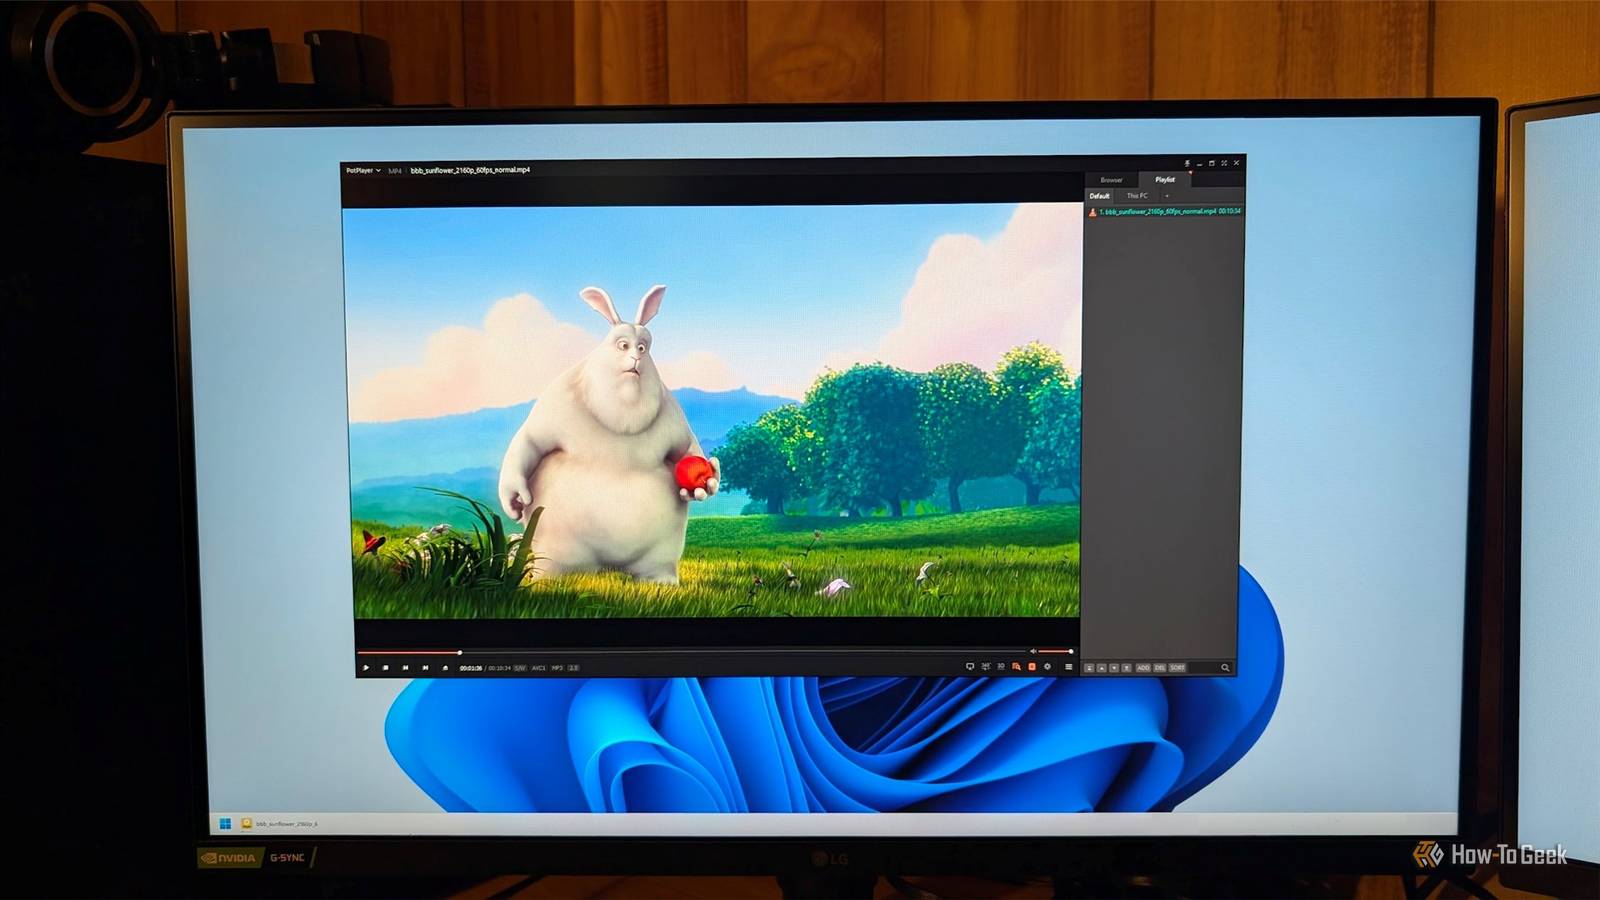Viewport: 1600px width, 900px height.
Task: Toggle the S/W decoder indicator
Action: [520, 667]
